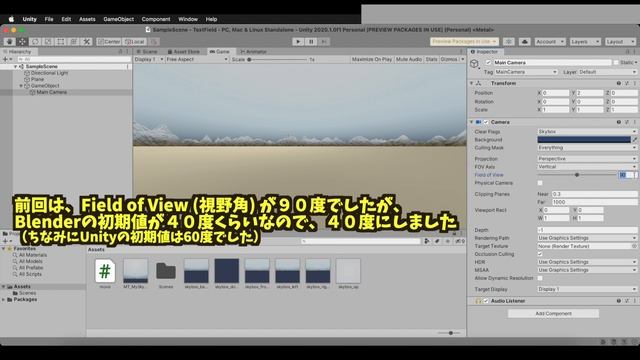
Task: Open the cloud services icon
Action: pos(525,42)
